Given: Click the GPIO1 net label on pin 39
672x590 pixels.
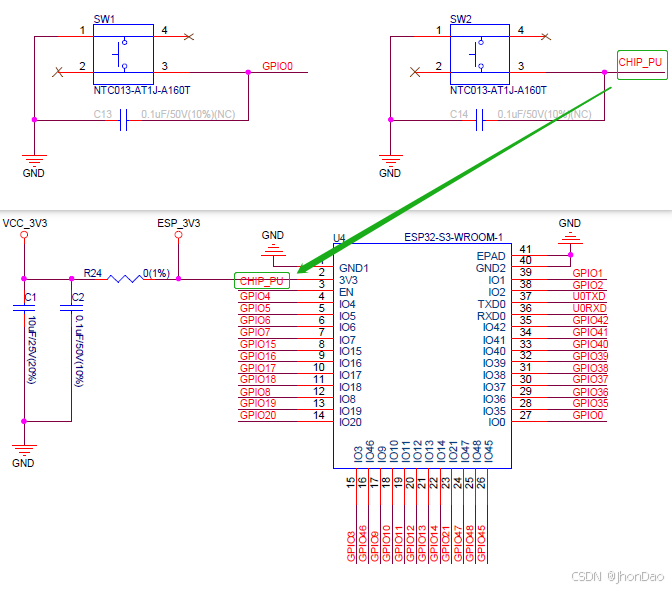Looking at the screenshot, I should tap(588, 273).
